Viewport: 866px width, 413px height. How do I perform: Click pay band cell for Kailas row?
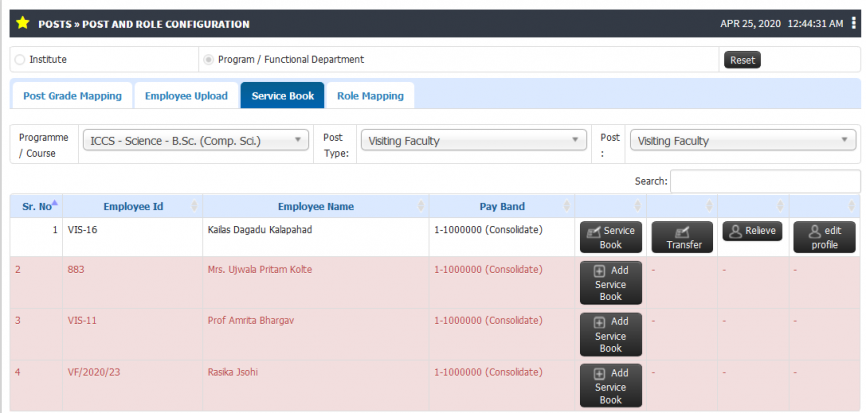tap(501, 237)
